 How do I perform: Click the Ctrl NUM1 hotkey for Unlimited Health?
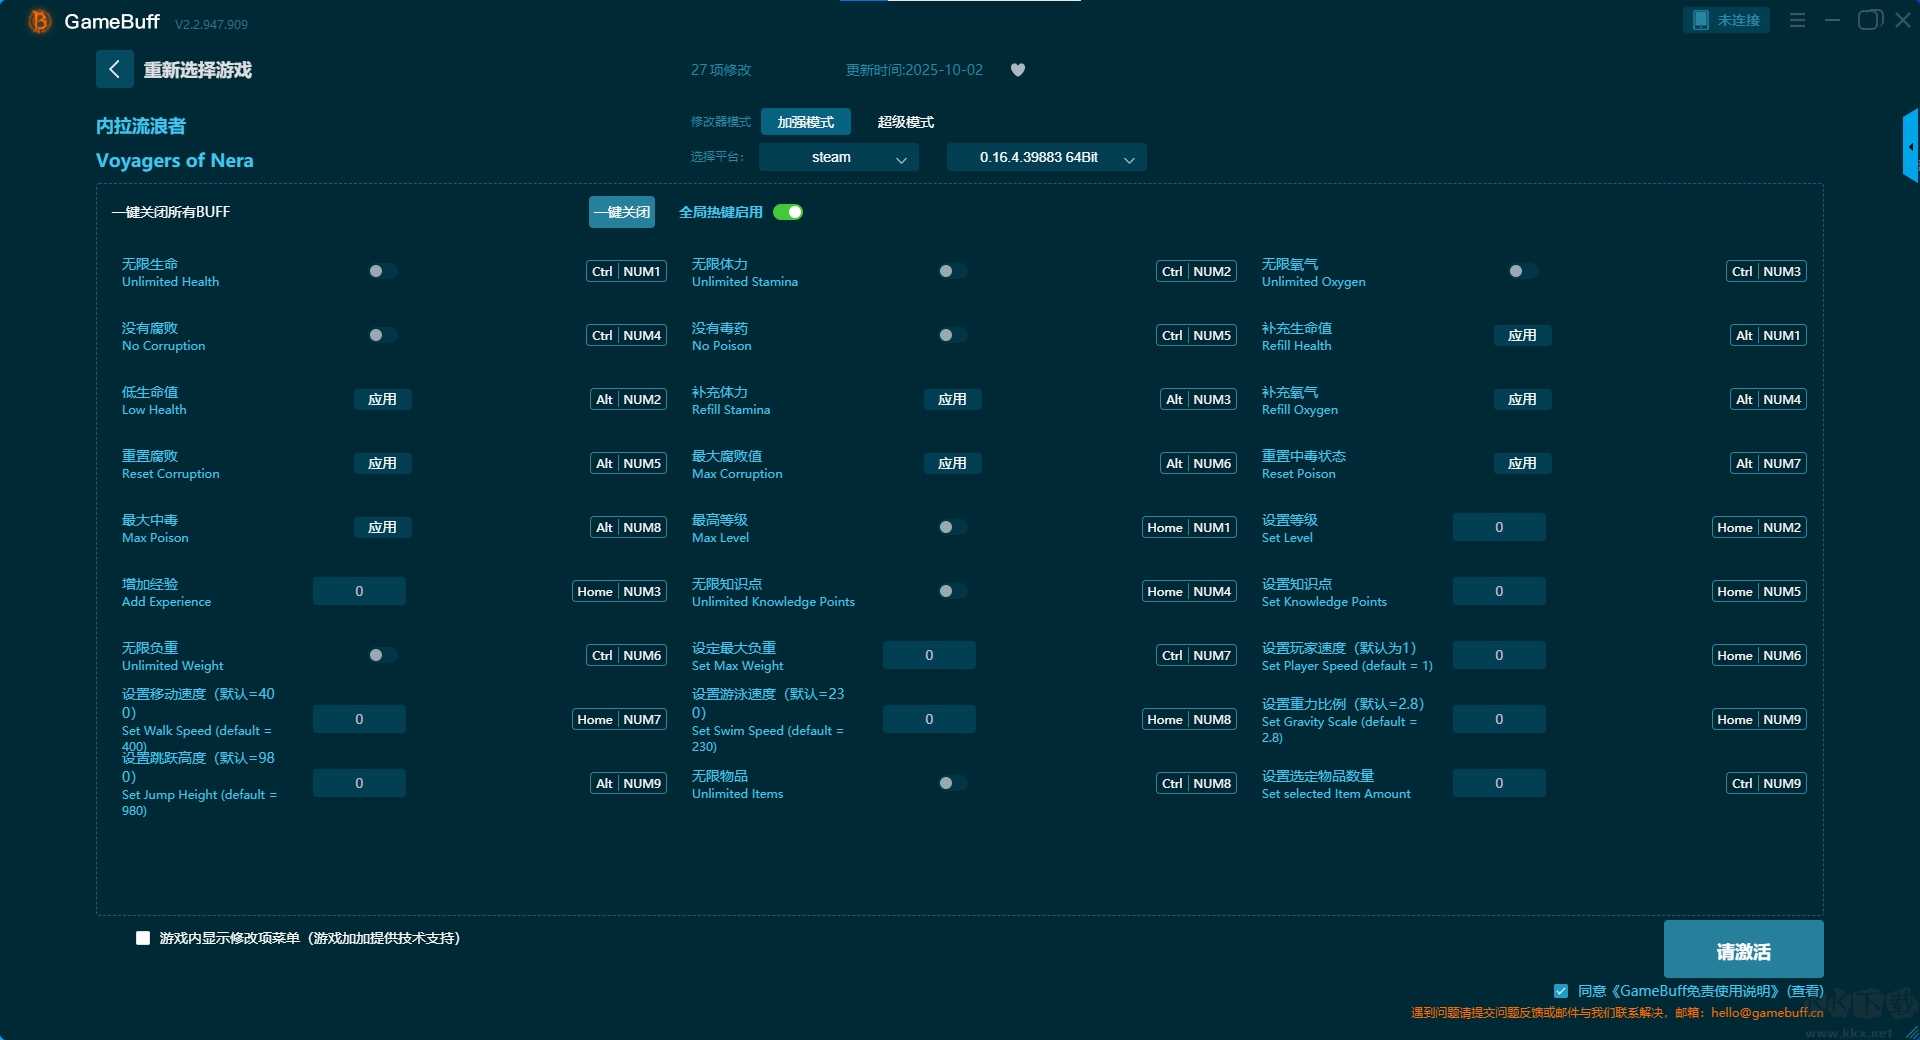(626, 271)
